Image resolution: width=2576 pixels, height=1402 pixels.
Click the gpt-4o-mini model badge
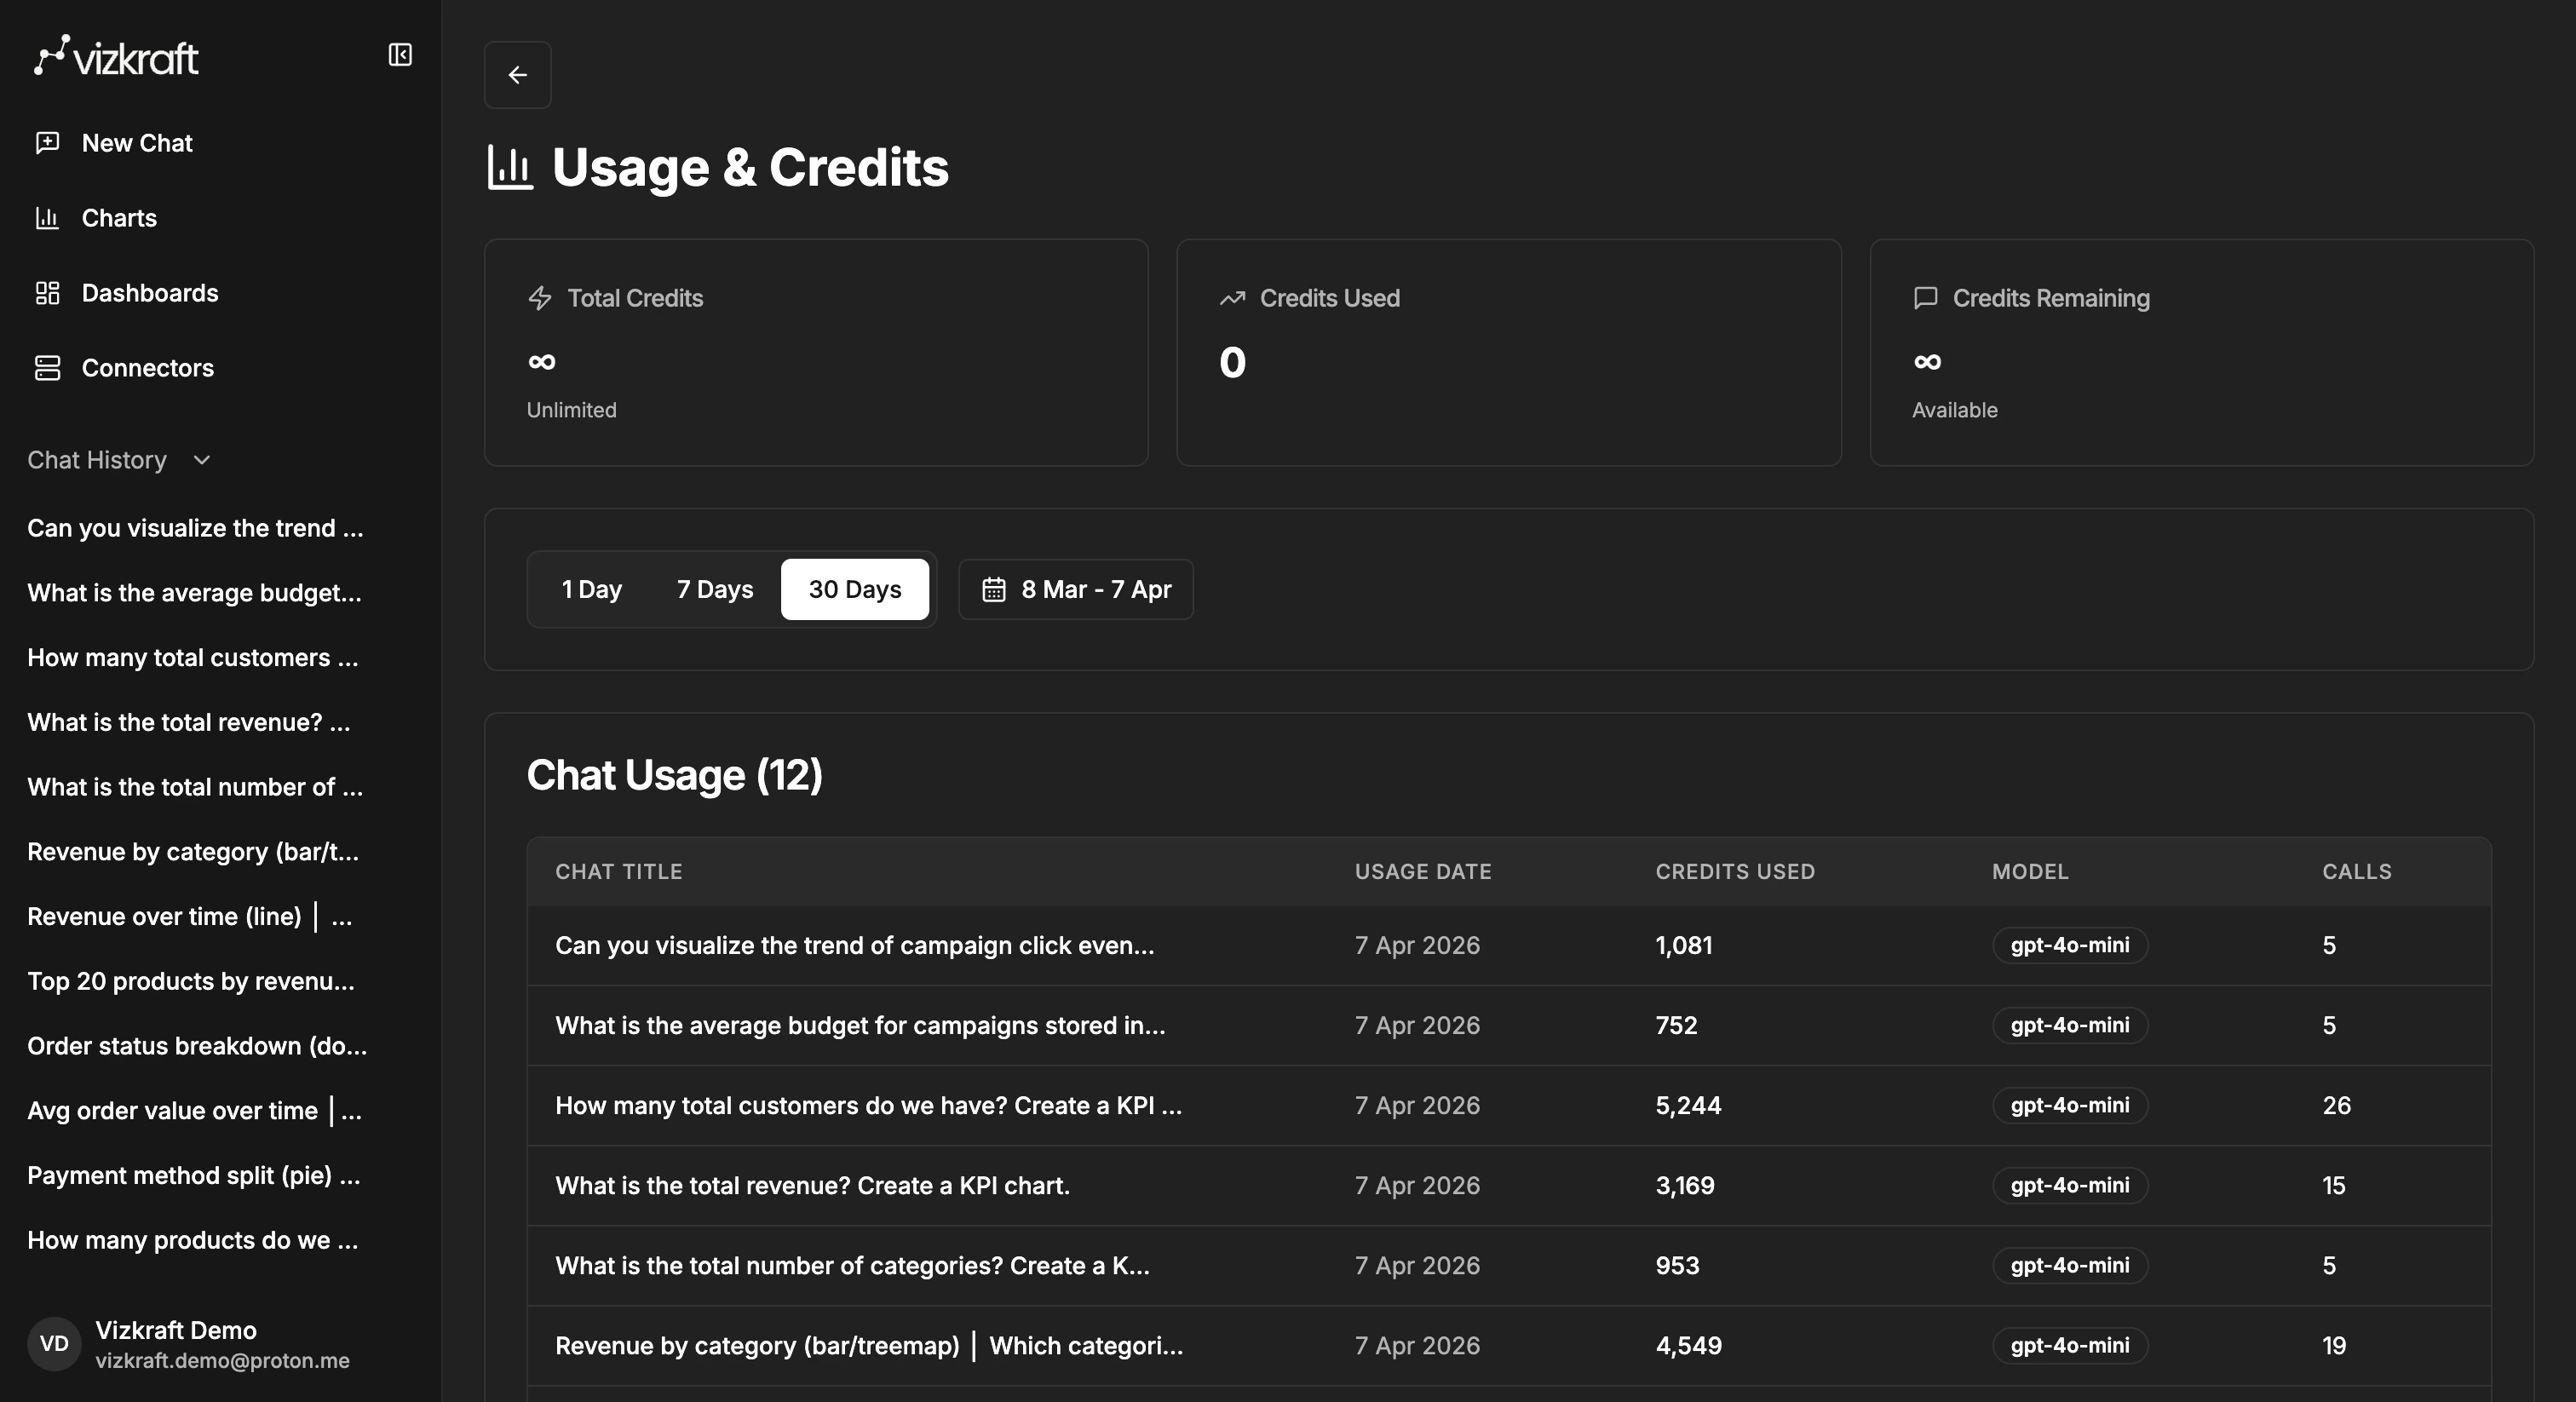click(2069, 945)
